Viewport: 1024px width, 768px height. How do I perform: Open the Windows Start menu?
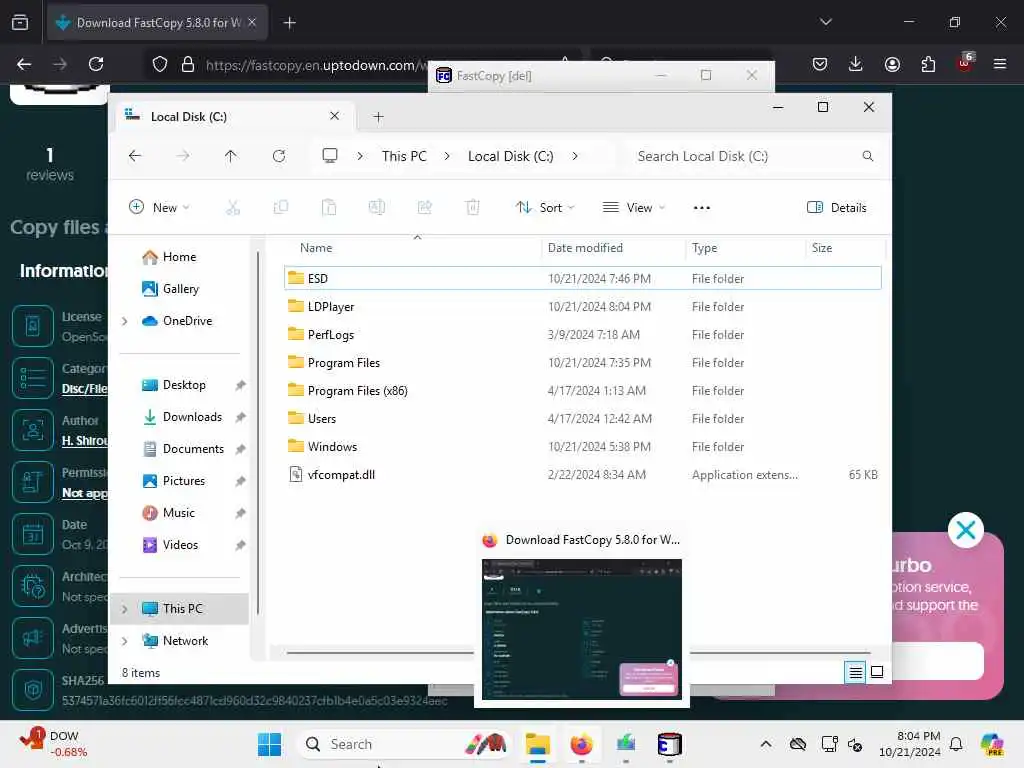269,744
